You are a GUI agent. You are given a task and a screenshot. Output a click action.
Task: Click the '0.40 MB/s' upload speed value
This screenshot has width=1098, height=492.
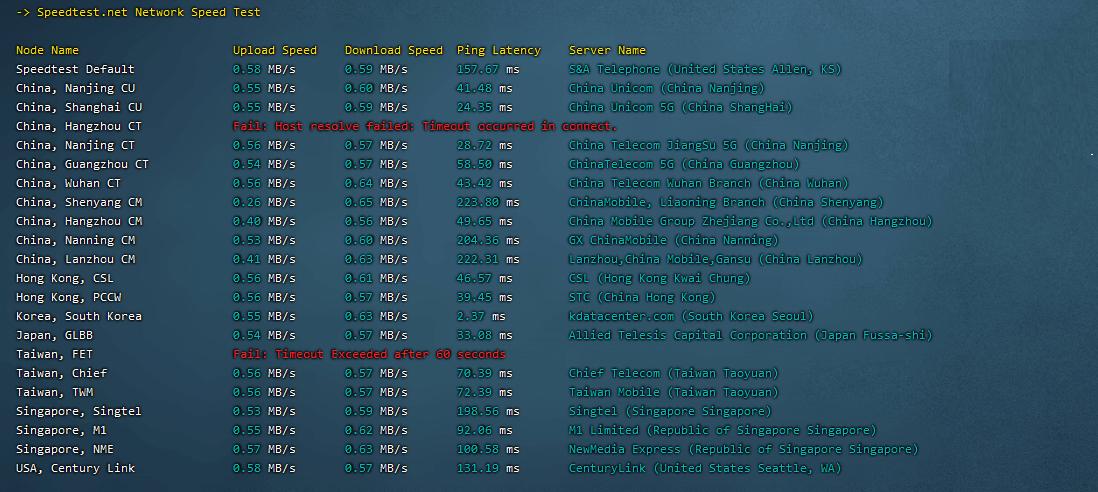(x=264, y=221)
